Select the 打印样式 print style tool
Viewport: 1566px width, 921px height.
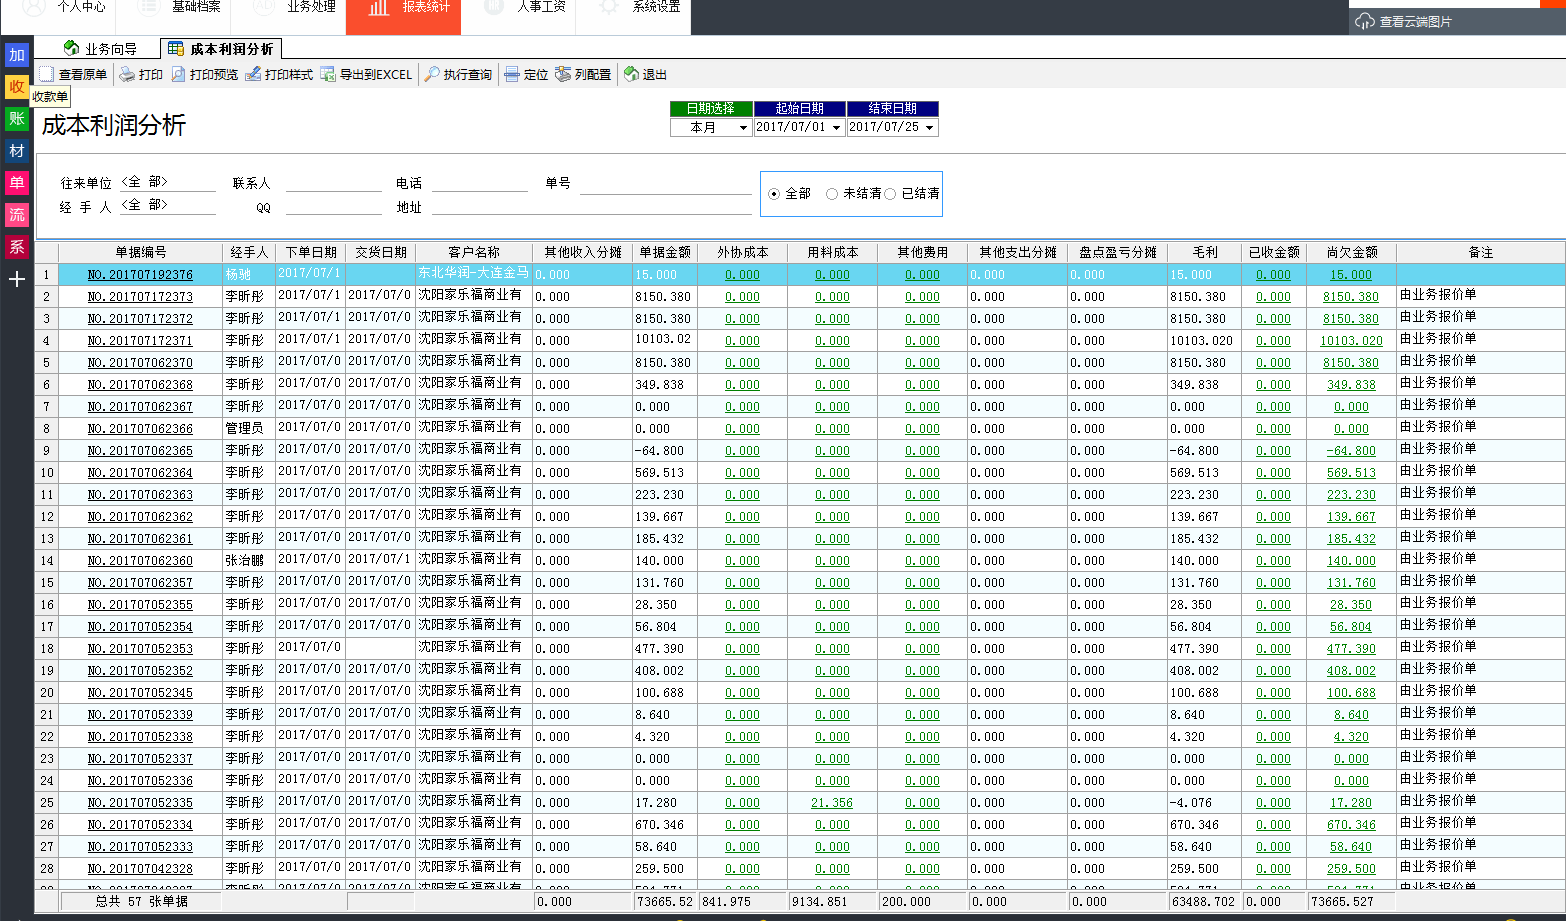[254, 73]
